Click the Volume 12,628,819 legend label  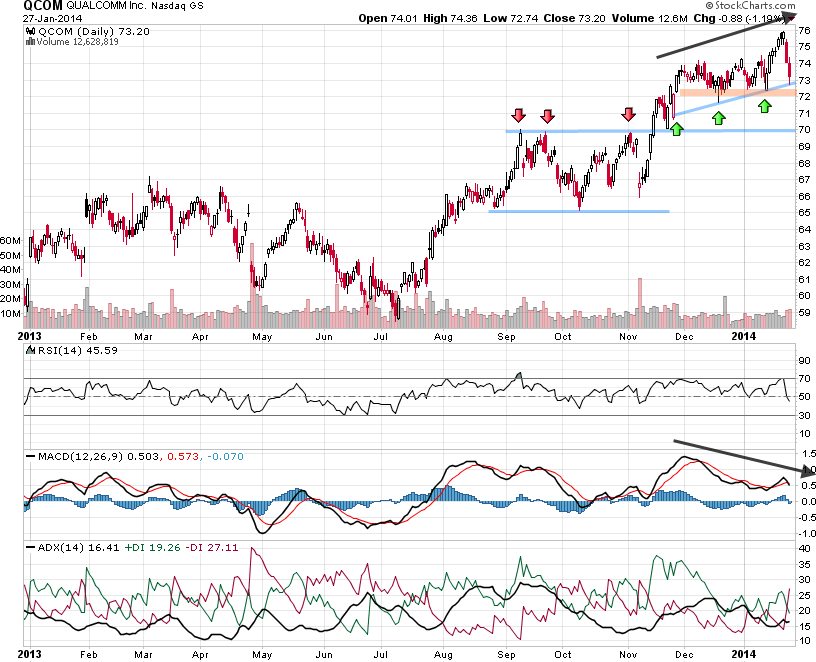click(78, 42)
